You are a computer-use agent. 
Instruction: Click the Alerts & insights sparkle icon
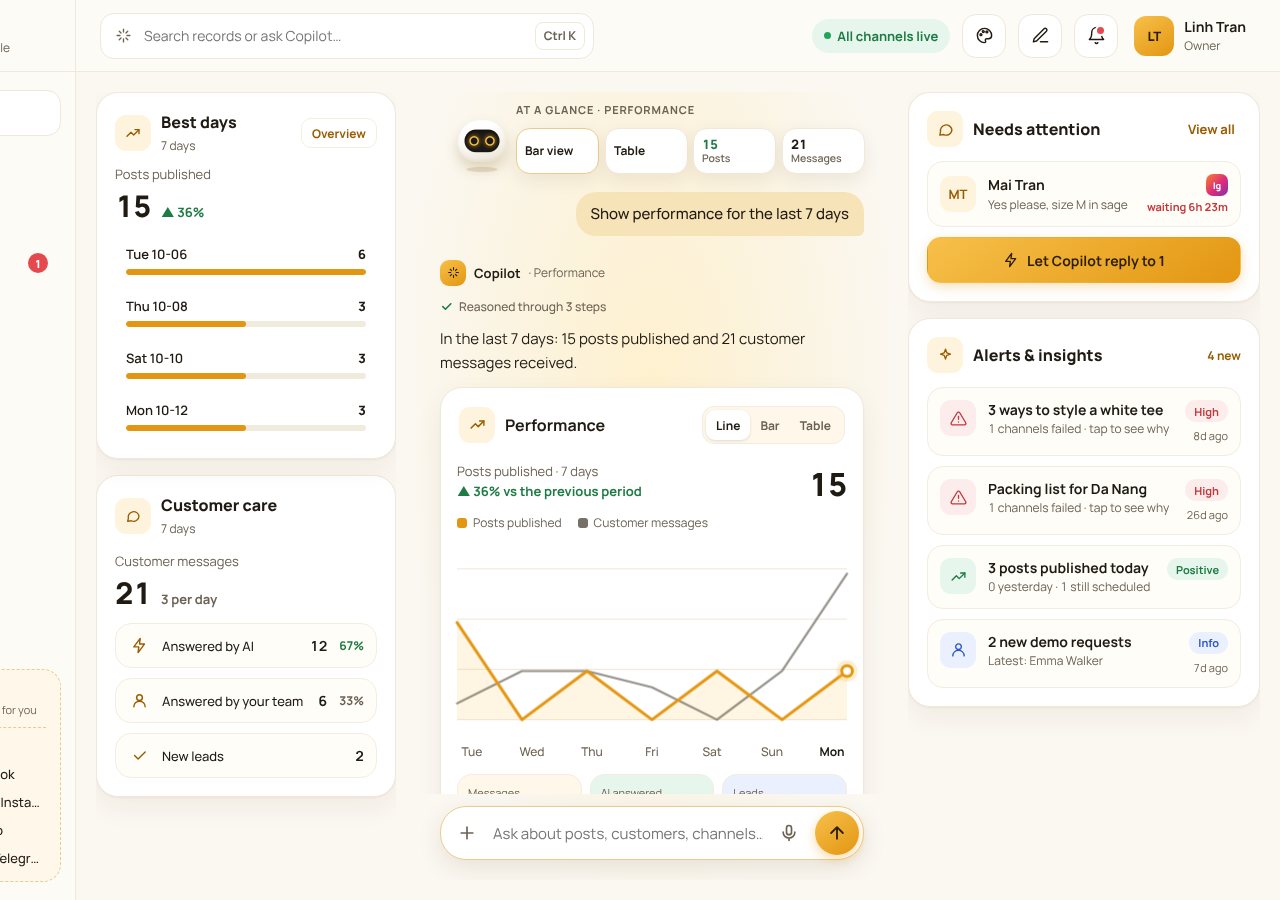(x=945, y=355)
